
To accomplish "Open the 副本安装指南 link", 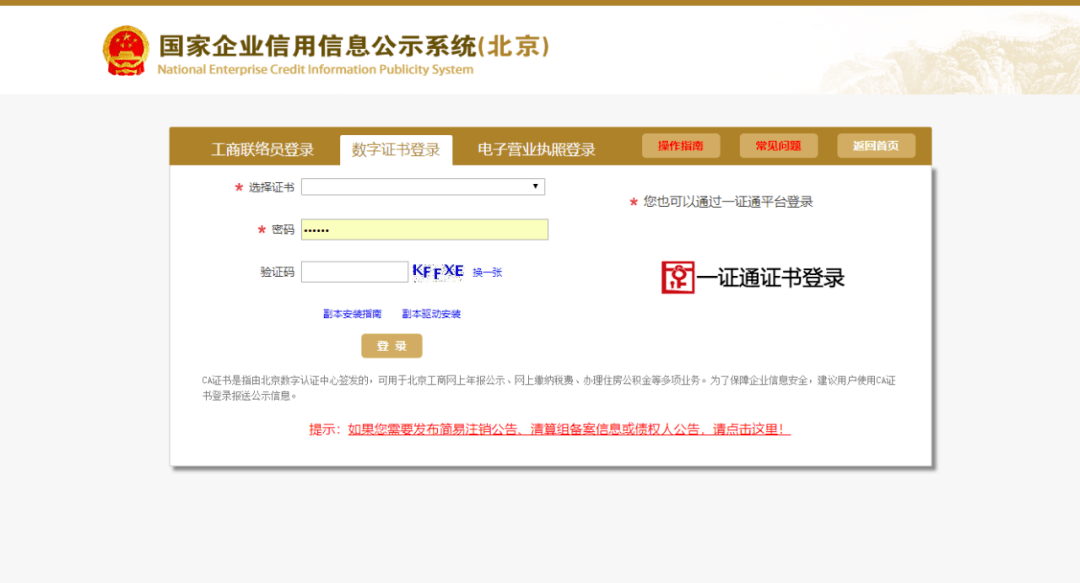I will point(352,314).
